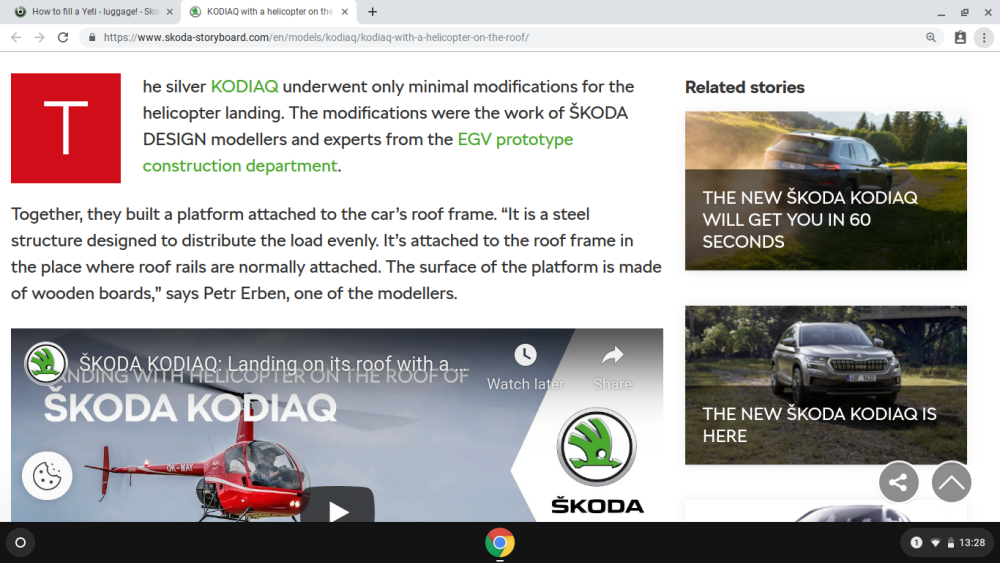Click the address bar URL field
This screenshot has height=563, width=1000.
click(x=510, y=38)
